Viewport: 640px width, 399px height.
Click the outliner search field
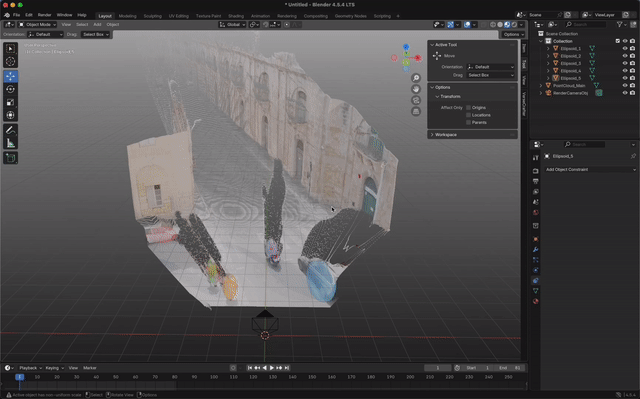coord(585,24)
